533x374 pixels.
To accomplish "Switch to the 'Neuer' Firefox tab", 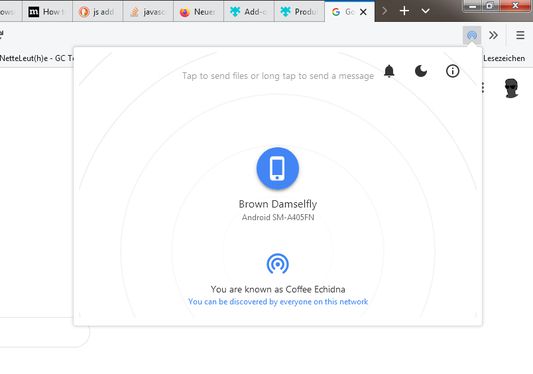I will [198, 12].
